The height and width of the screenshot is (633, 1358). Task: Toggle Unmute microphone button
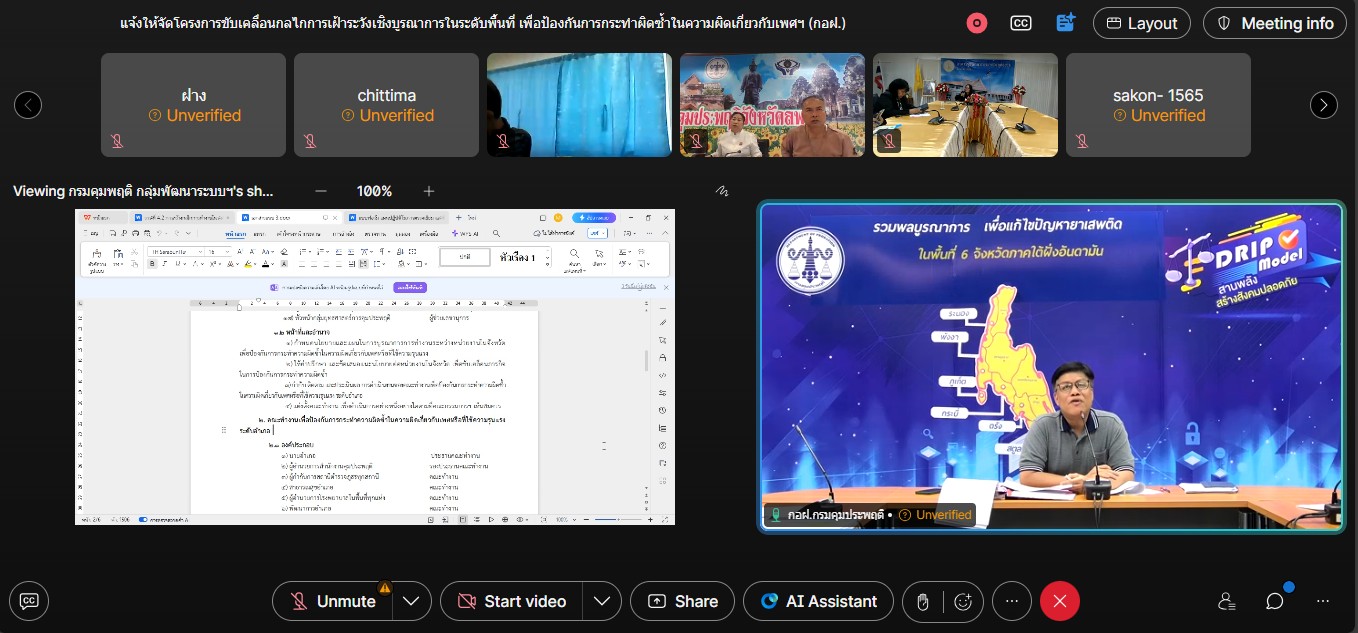(x=333, y=601)
